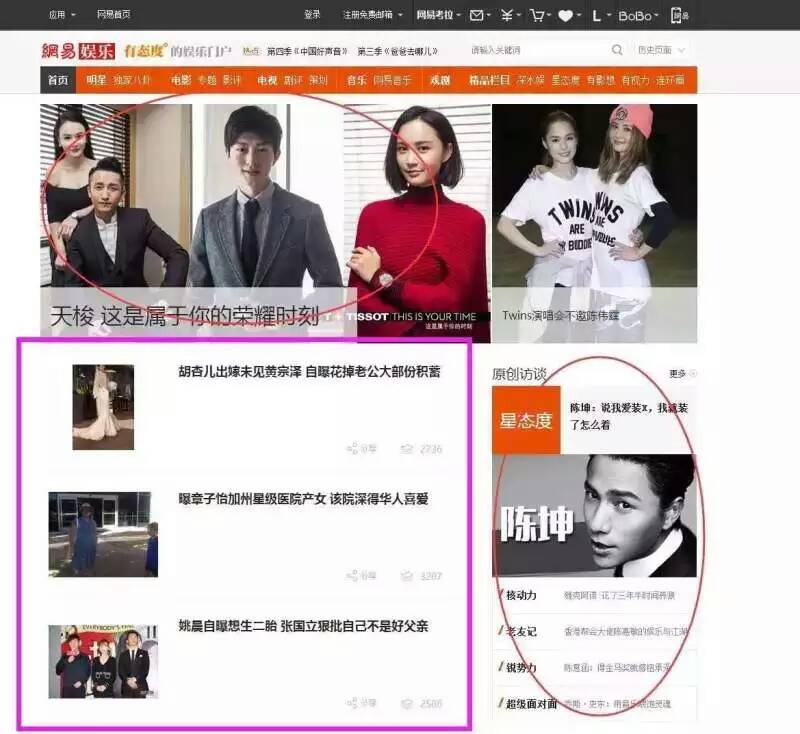
Task: Open headline 曝章子怡加州星级医院产女
Action: coord(304,499)
